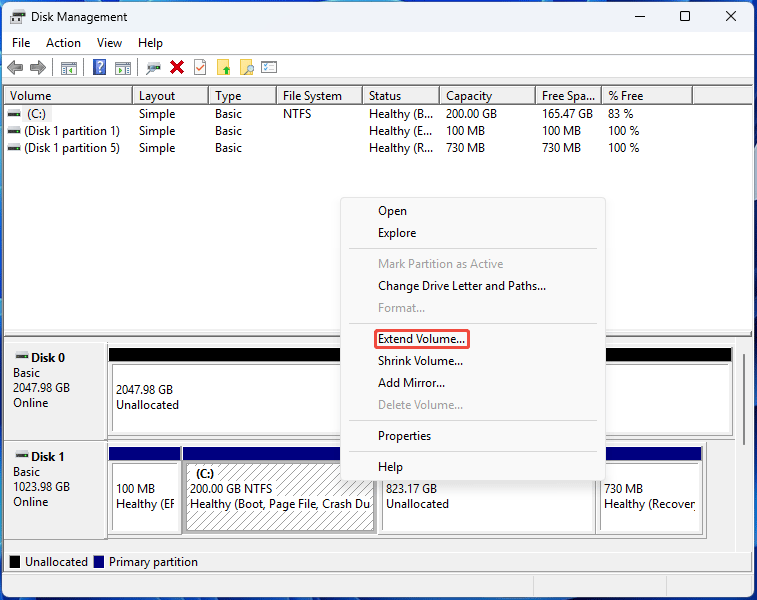Click the checklist settings toolbar icon
Image resolution: width=757 pixels, height=600 pixels.
[269, 67]
